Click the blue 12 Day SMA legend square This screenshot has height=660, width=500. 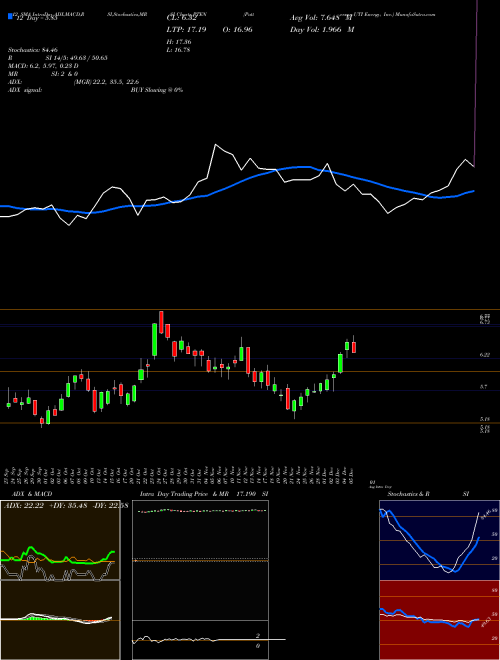(x=10, y=17)
